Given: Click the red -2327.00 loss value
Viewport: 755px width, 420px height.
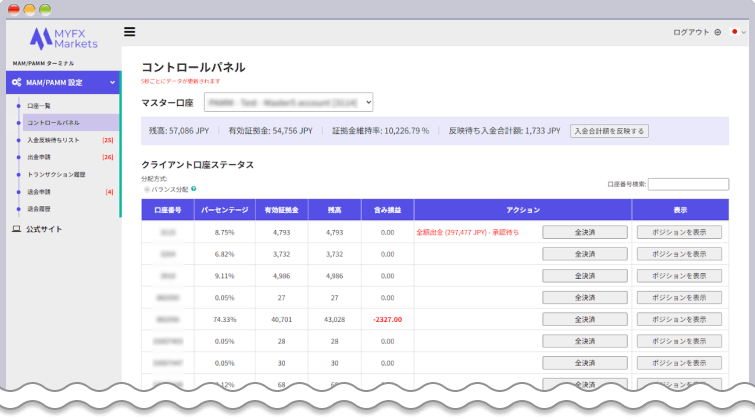Looking at the screenshot, I should [388, 319].
